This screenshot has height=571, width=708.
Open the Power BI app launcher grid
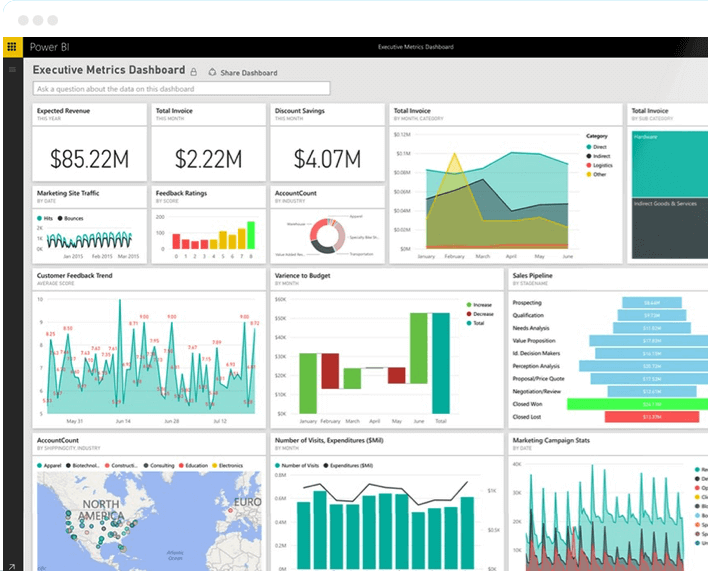[12, 47]
